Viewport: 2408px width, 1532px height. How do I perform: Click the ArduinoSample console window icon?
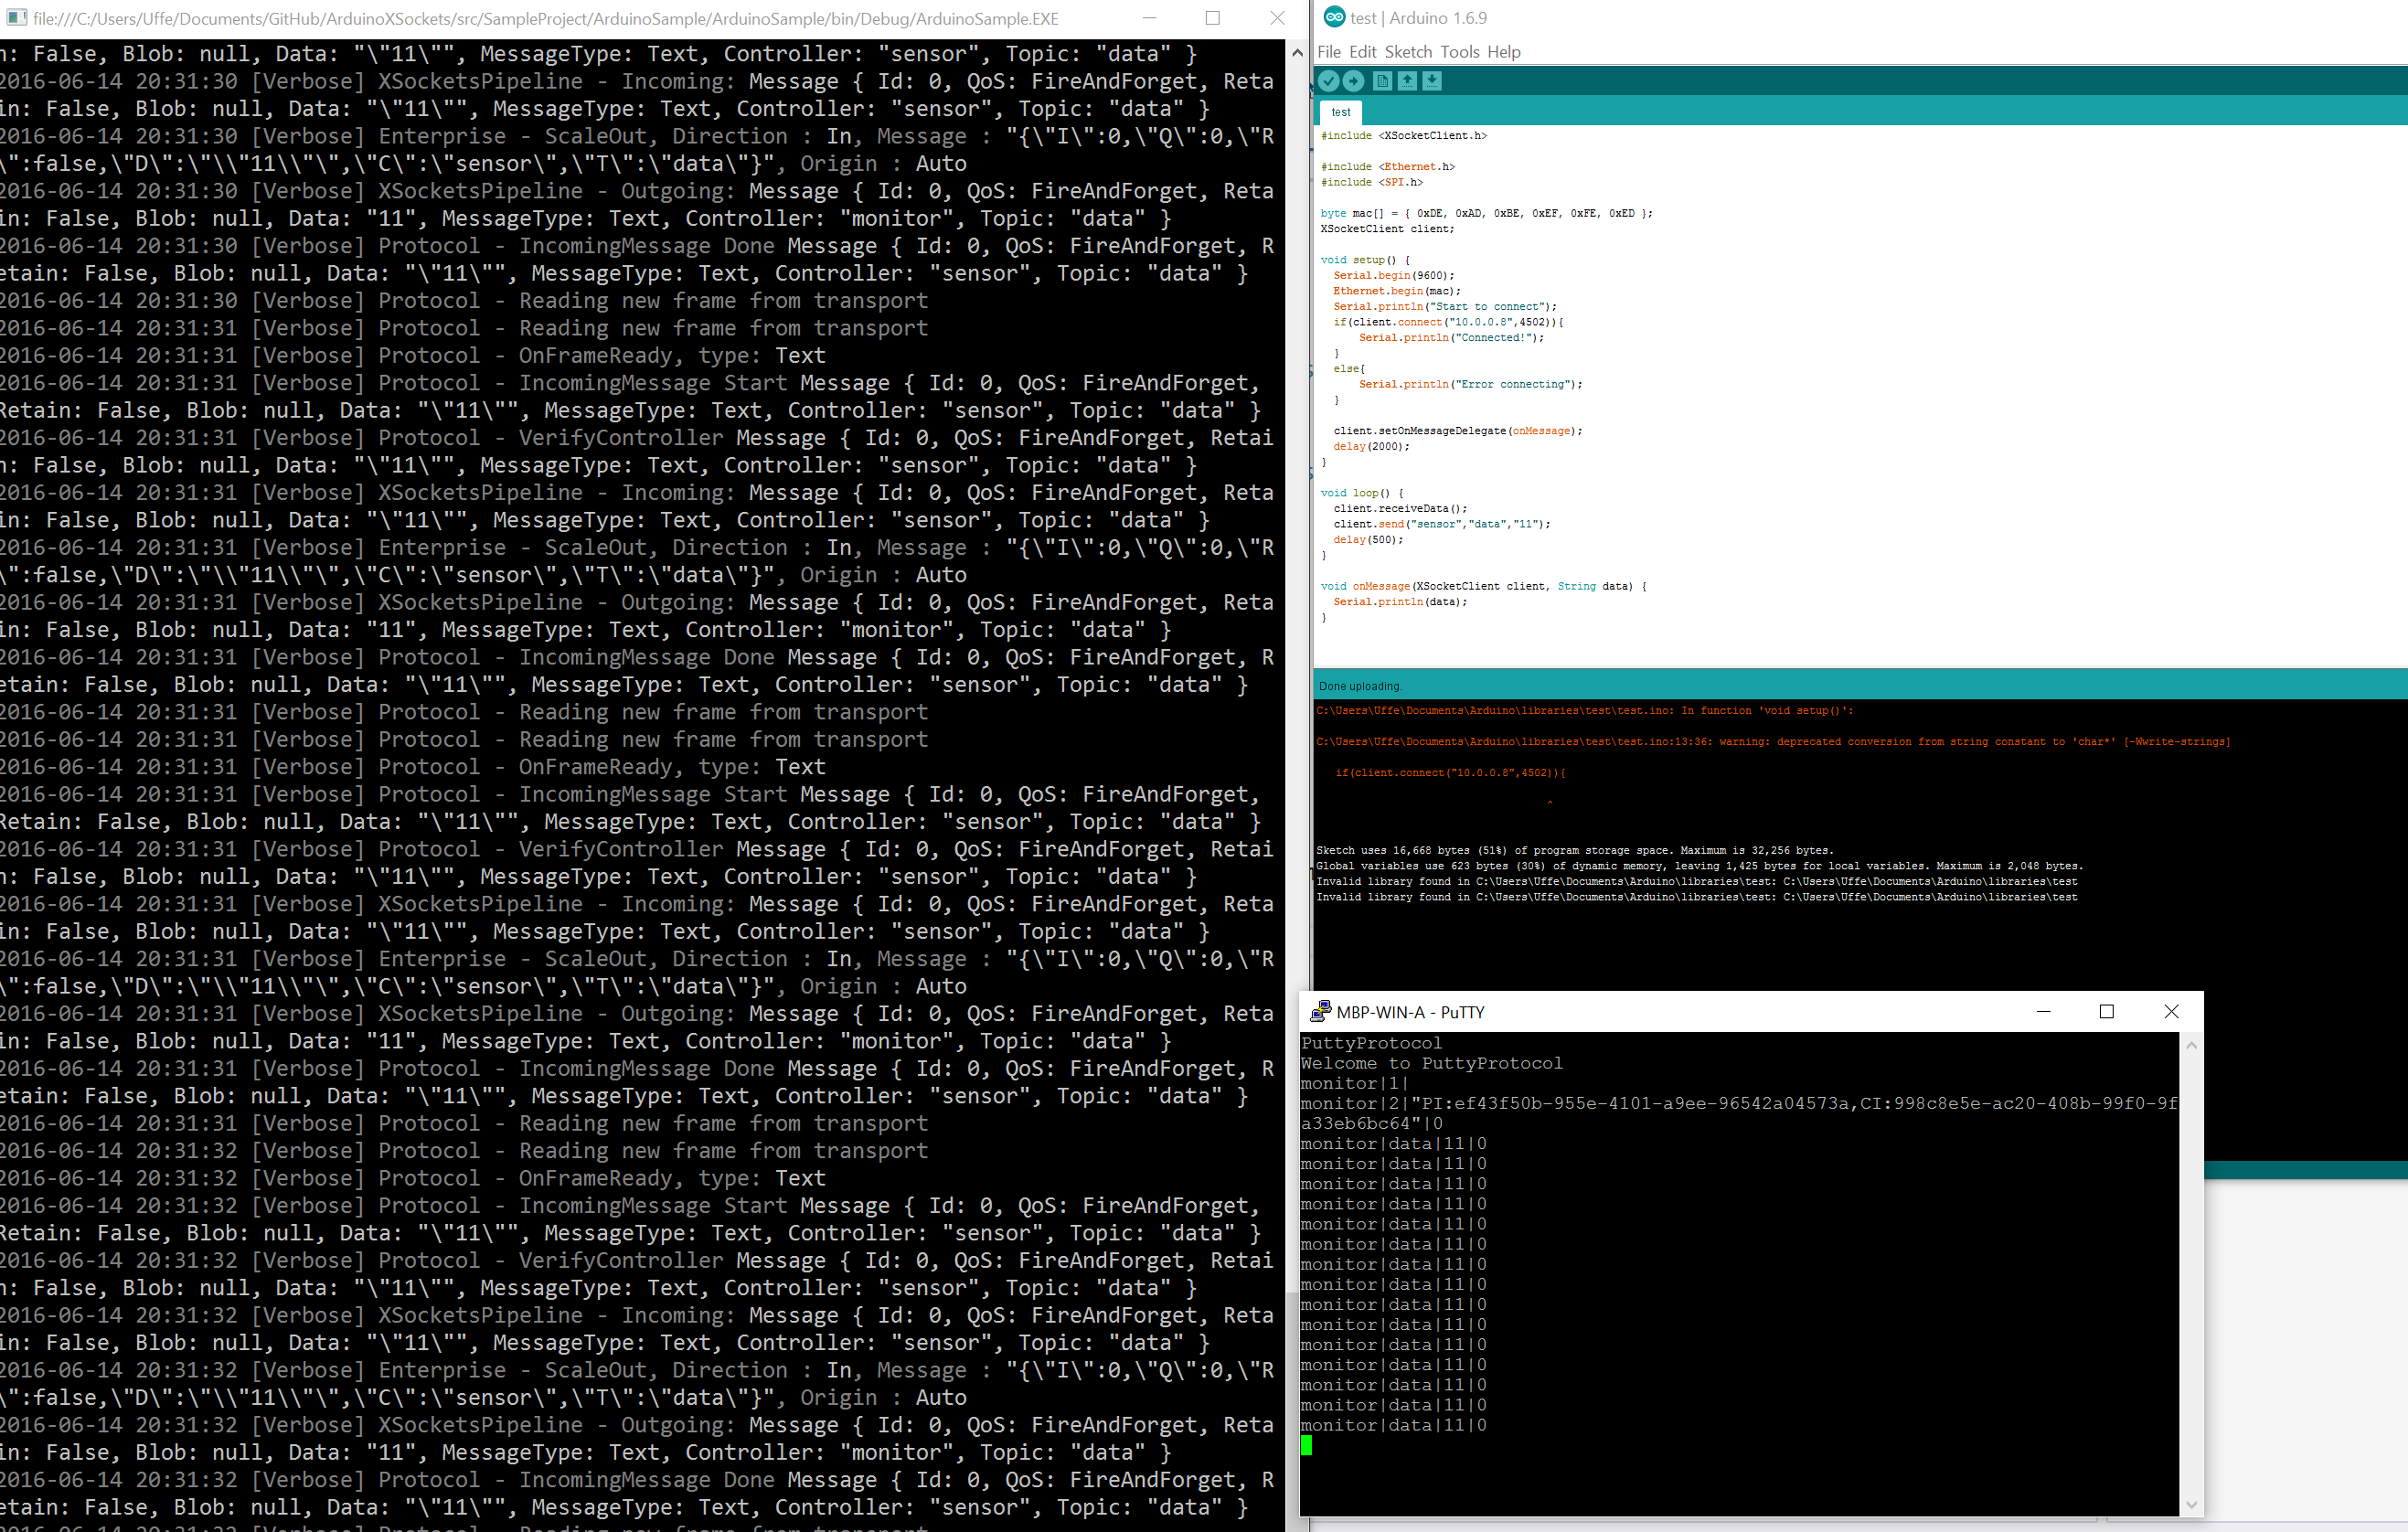(16, 18)
